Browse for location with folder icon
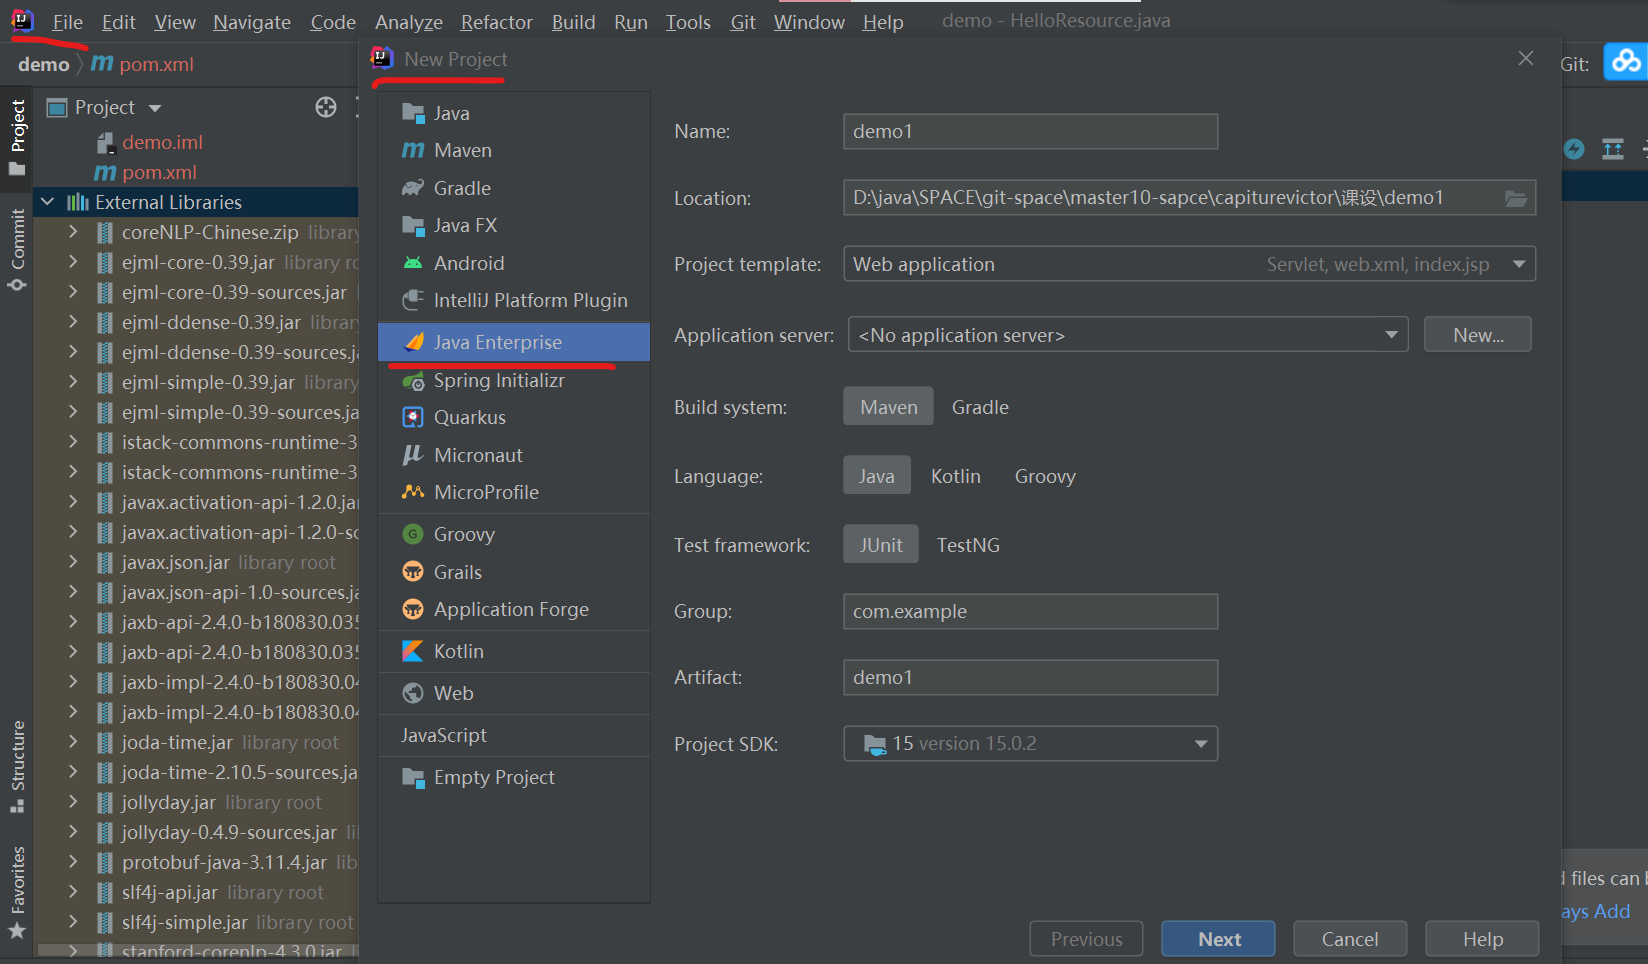The image size is (1648, 964). click(1516, 198)
